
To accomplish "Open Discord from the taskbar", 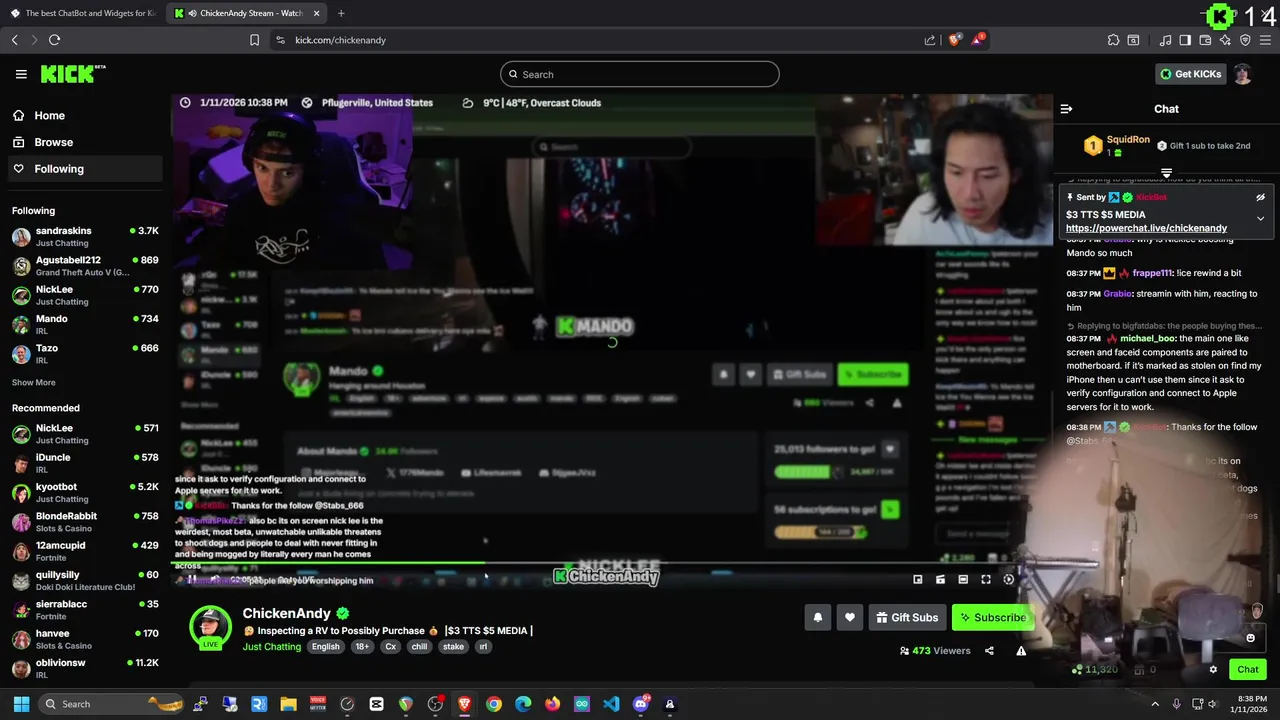I will (641, 704).
